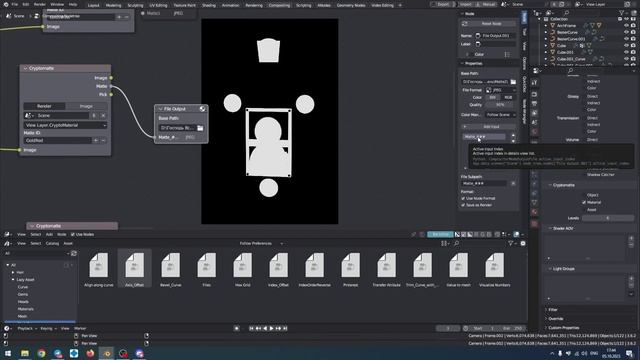Play timeline animation in reverse
The image size is (640, 360).
pos(265,328)
